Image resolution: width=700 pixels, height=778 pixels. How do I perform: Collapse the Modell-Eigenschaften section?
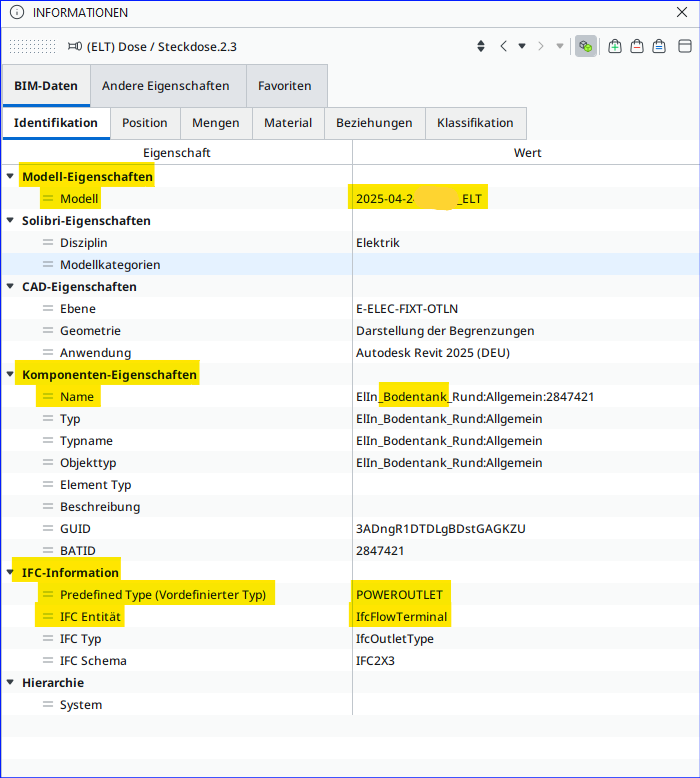10,177
